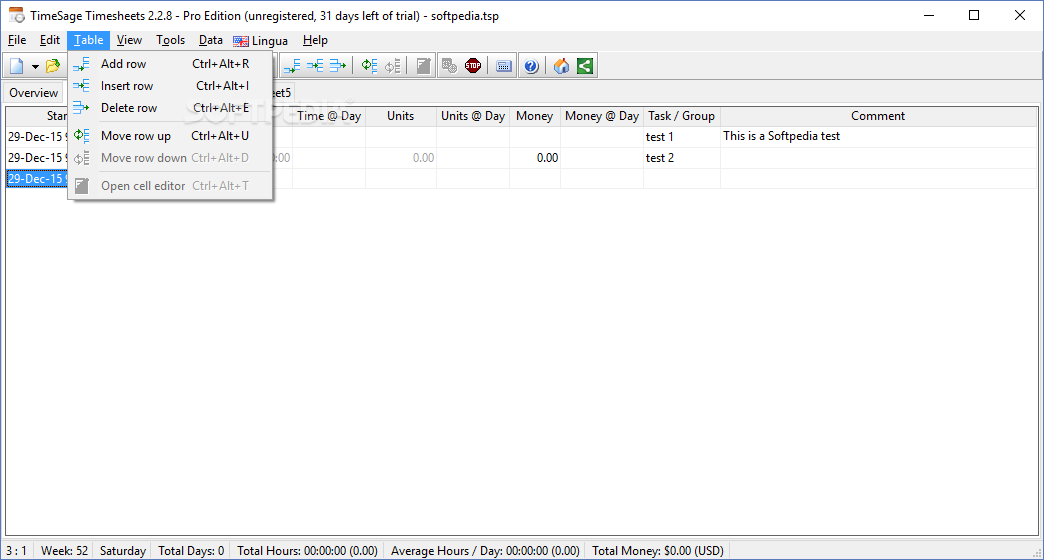Click the calculator toolbar icon

pyautogui.click(x=504, y=66)
